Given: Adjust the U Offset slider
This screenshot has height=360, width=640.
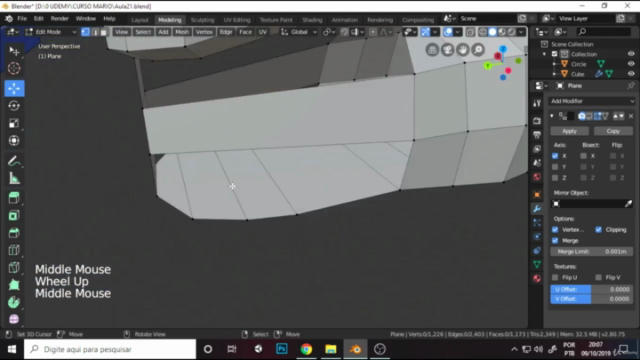Looking at the screenshot, I should click(x=591, y=289).
